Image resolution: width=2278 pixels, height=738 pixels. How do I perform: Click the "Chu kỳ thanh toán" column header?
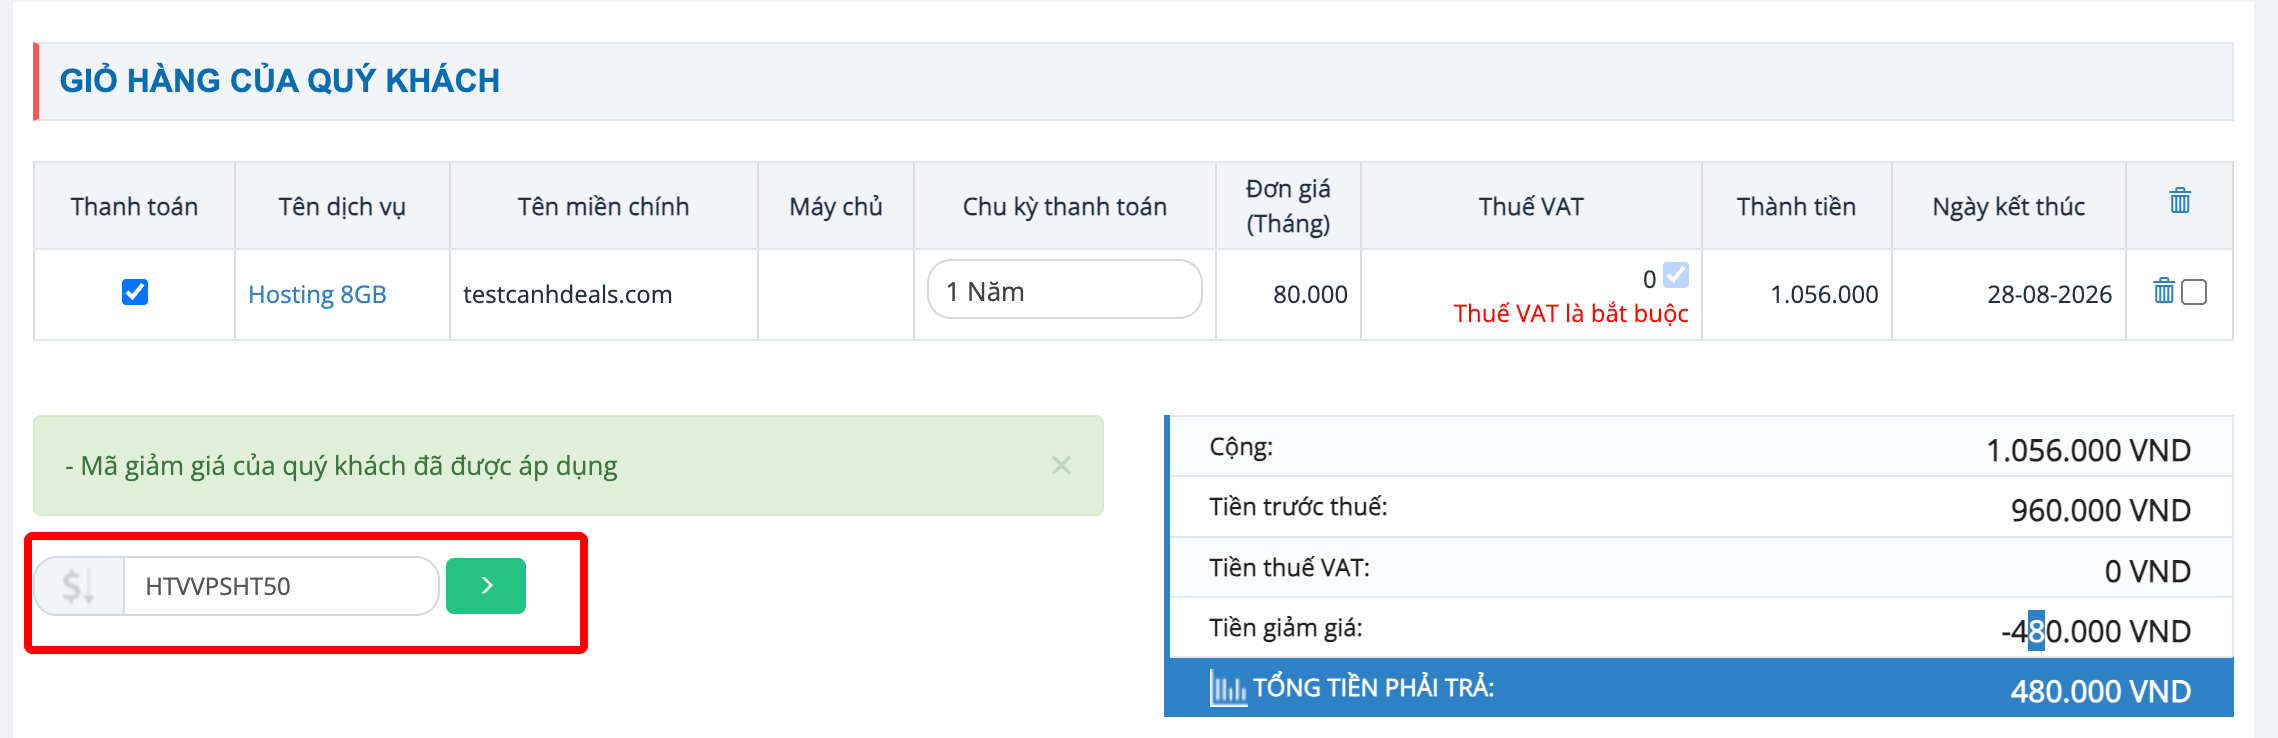1064,207
